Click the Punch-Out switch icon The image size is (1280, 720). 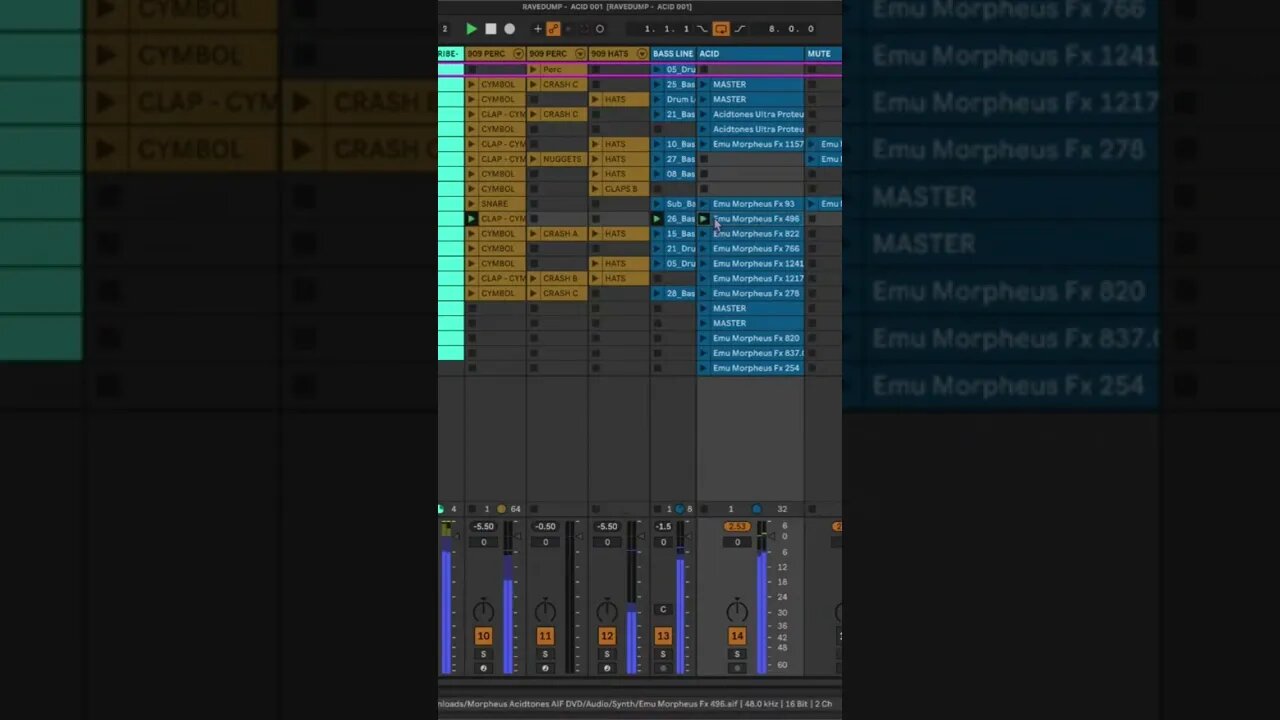click(741, 29)
